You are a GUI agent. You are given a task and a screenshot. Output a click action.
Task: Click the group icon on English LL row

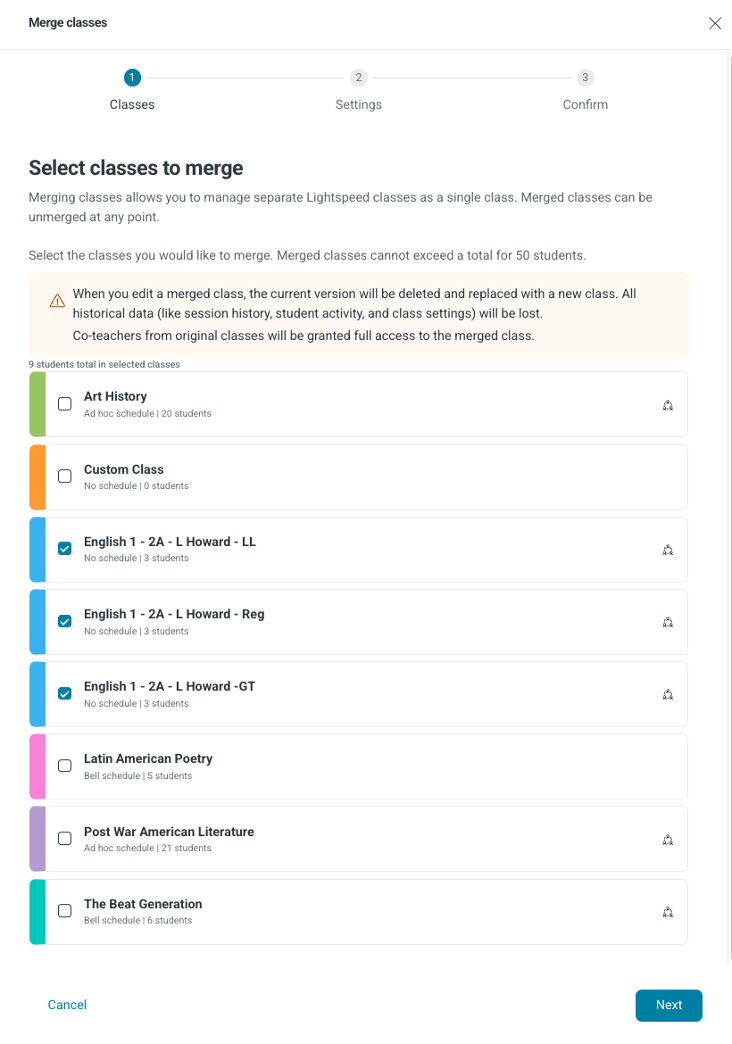point(667,550)
